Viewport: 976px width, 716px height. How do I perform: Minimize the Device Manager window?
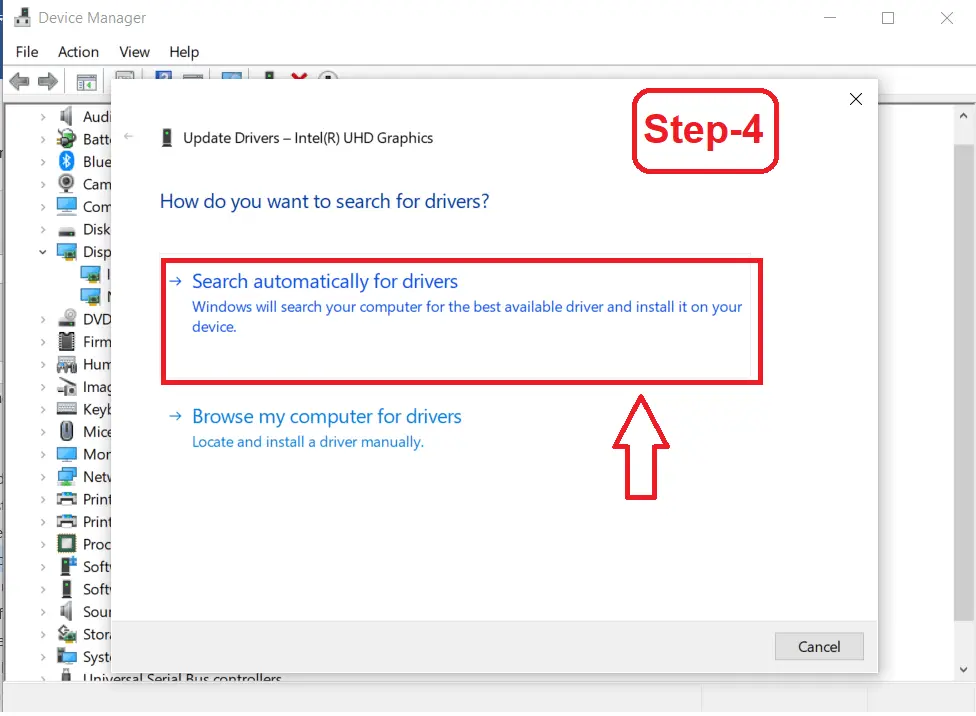click(x=830, y=18)
